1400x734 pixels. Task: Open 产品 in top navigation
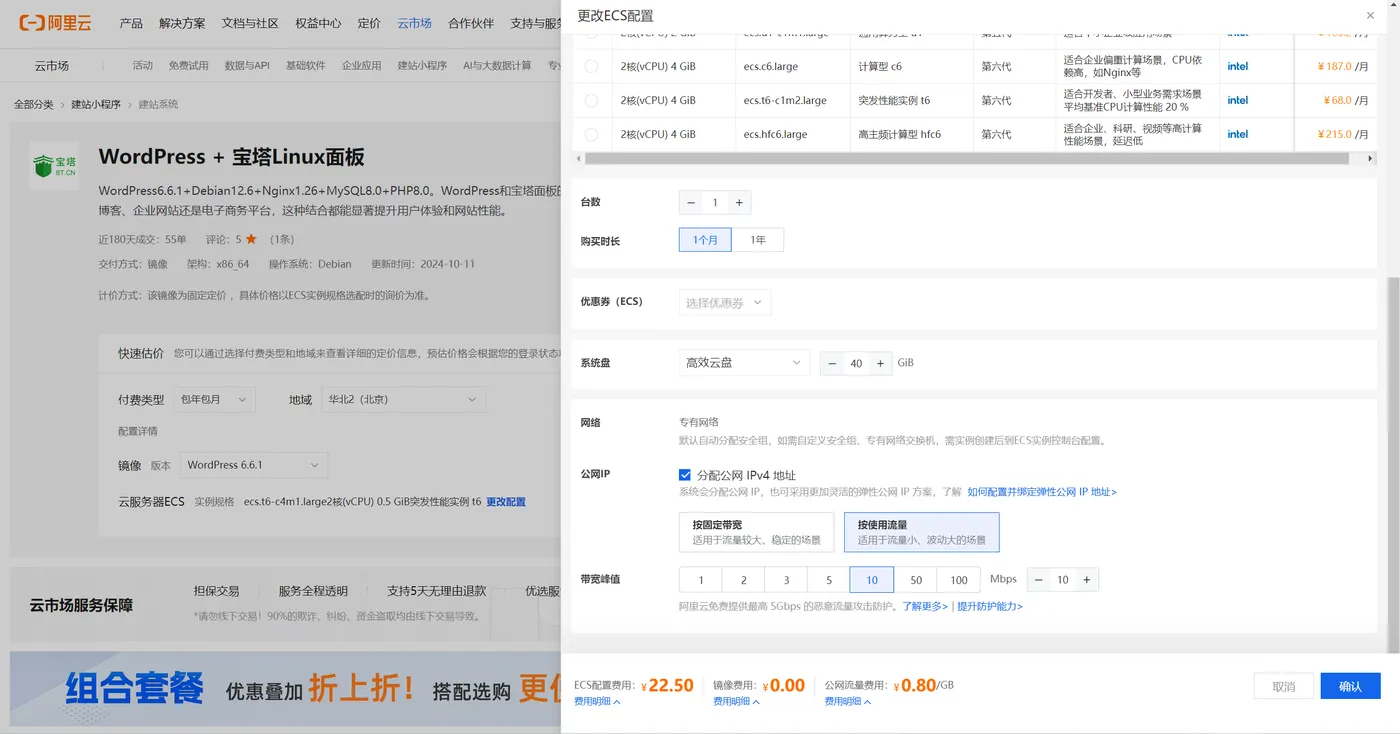131,23
